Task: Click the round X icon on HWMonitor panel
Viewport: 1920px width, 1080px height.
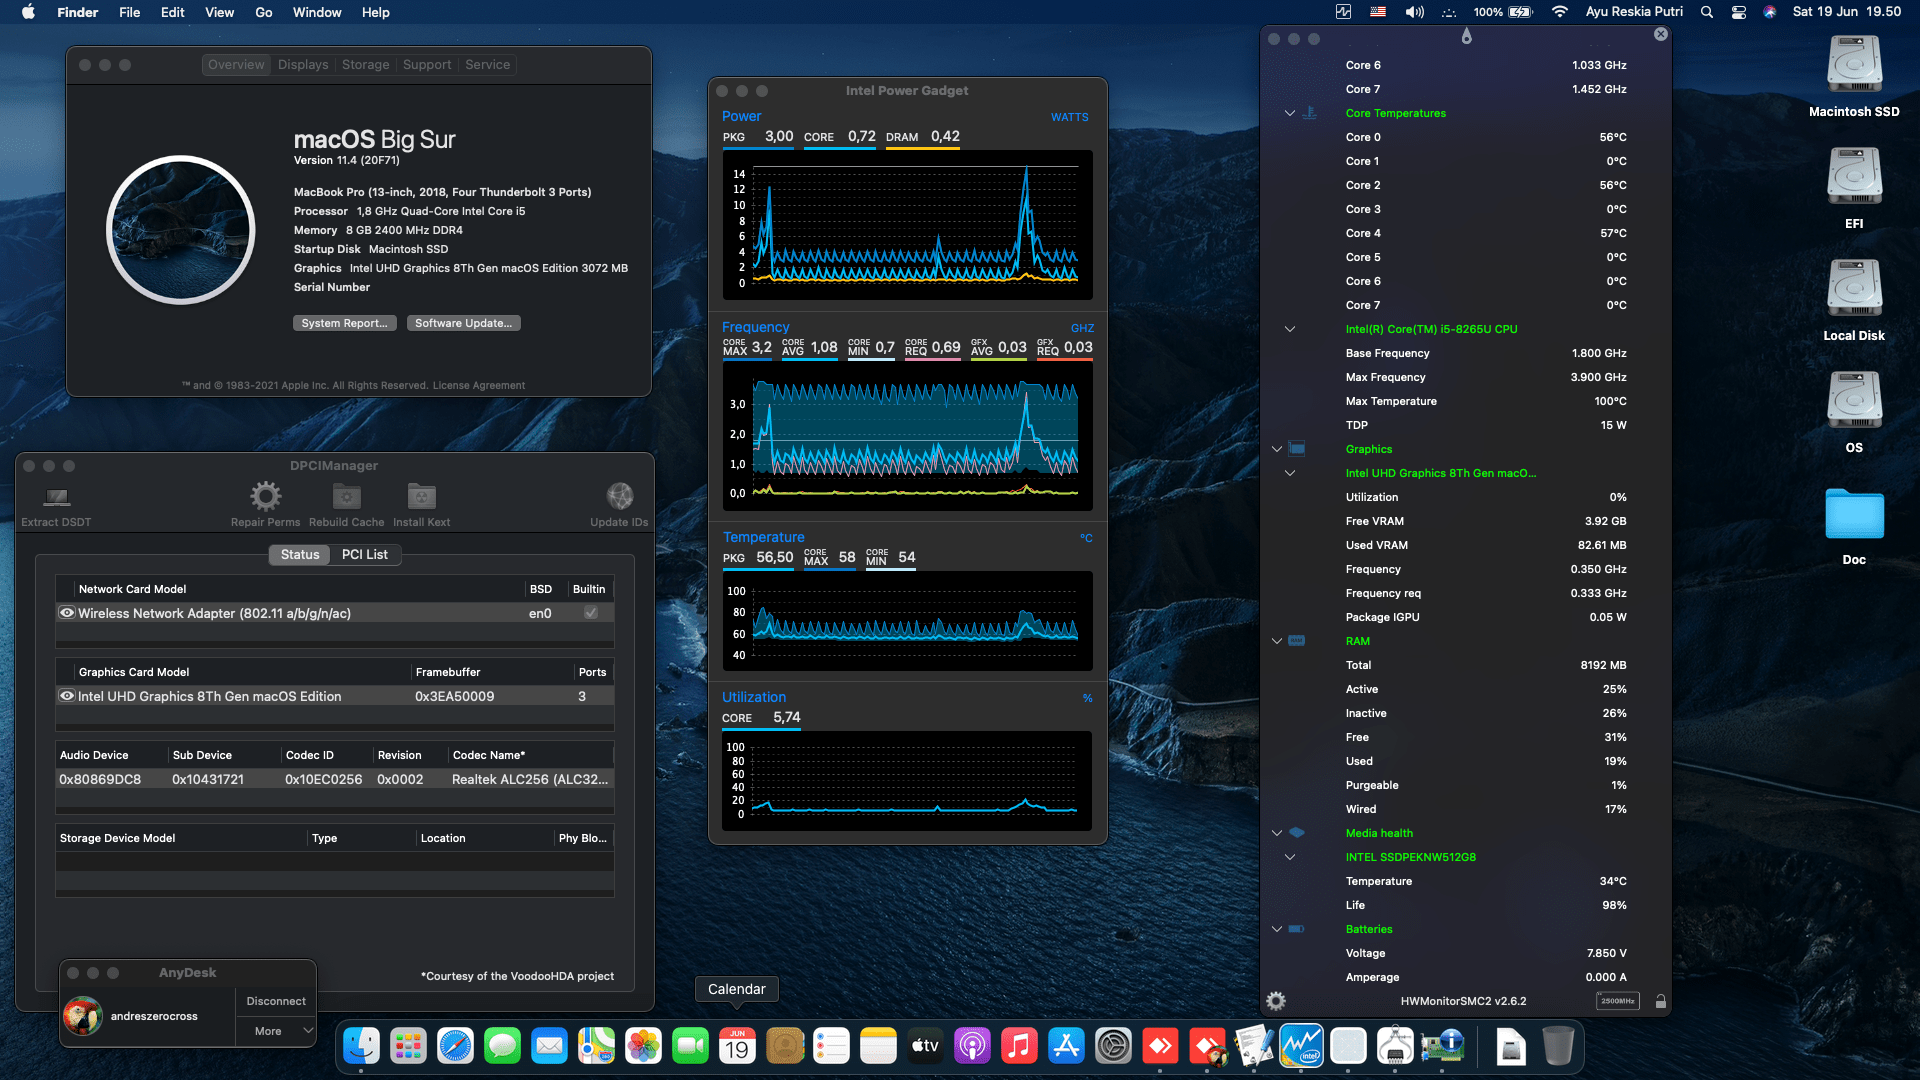Action: click(1661, 34)
